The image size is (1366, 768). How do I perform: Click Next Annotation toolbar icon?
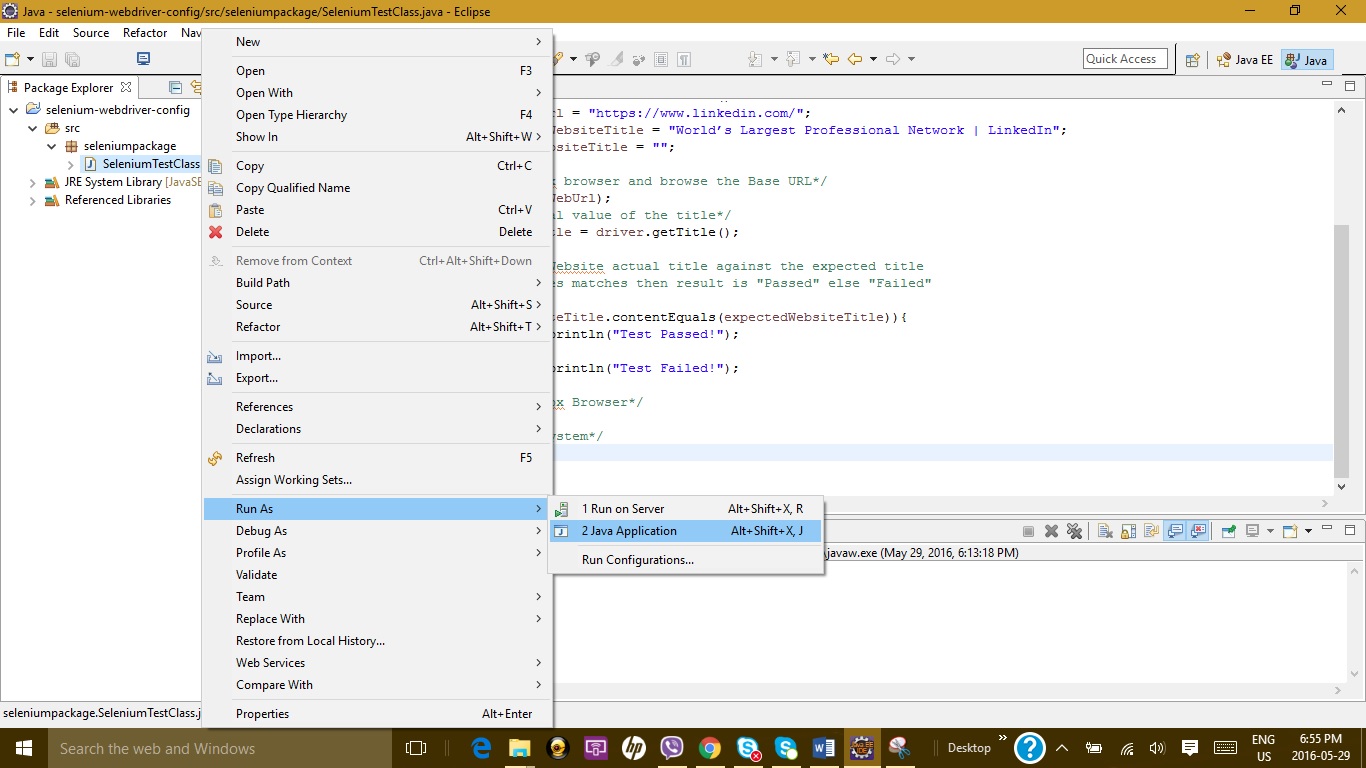click(x=755, y=59)
